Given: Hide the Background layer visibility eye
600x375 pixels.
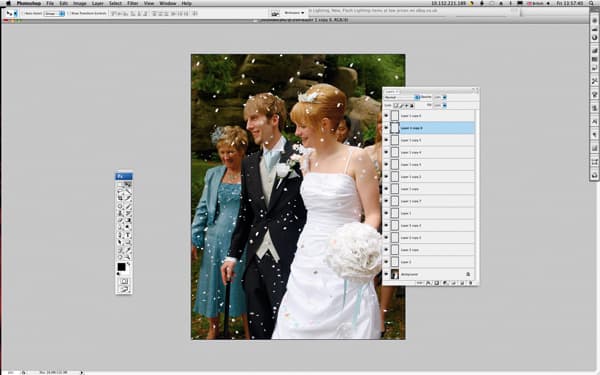Looking at the screenshot, I should point(386,274).
